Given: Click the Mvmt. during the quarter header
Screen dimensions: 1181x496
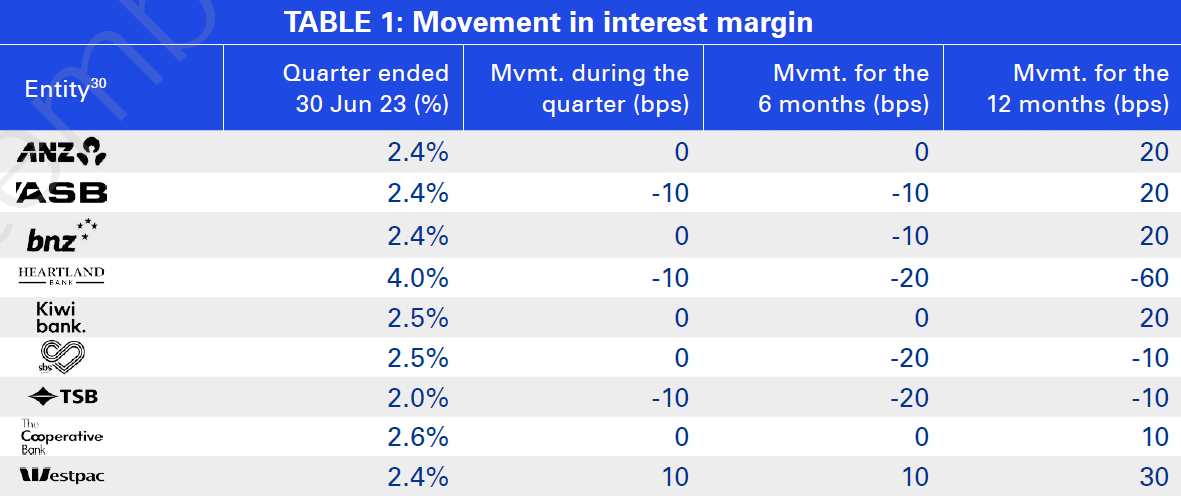Looking at the screenshot, I should (x=589, y=88).
